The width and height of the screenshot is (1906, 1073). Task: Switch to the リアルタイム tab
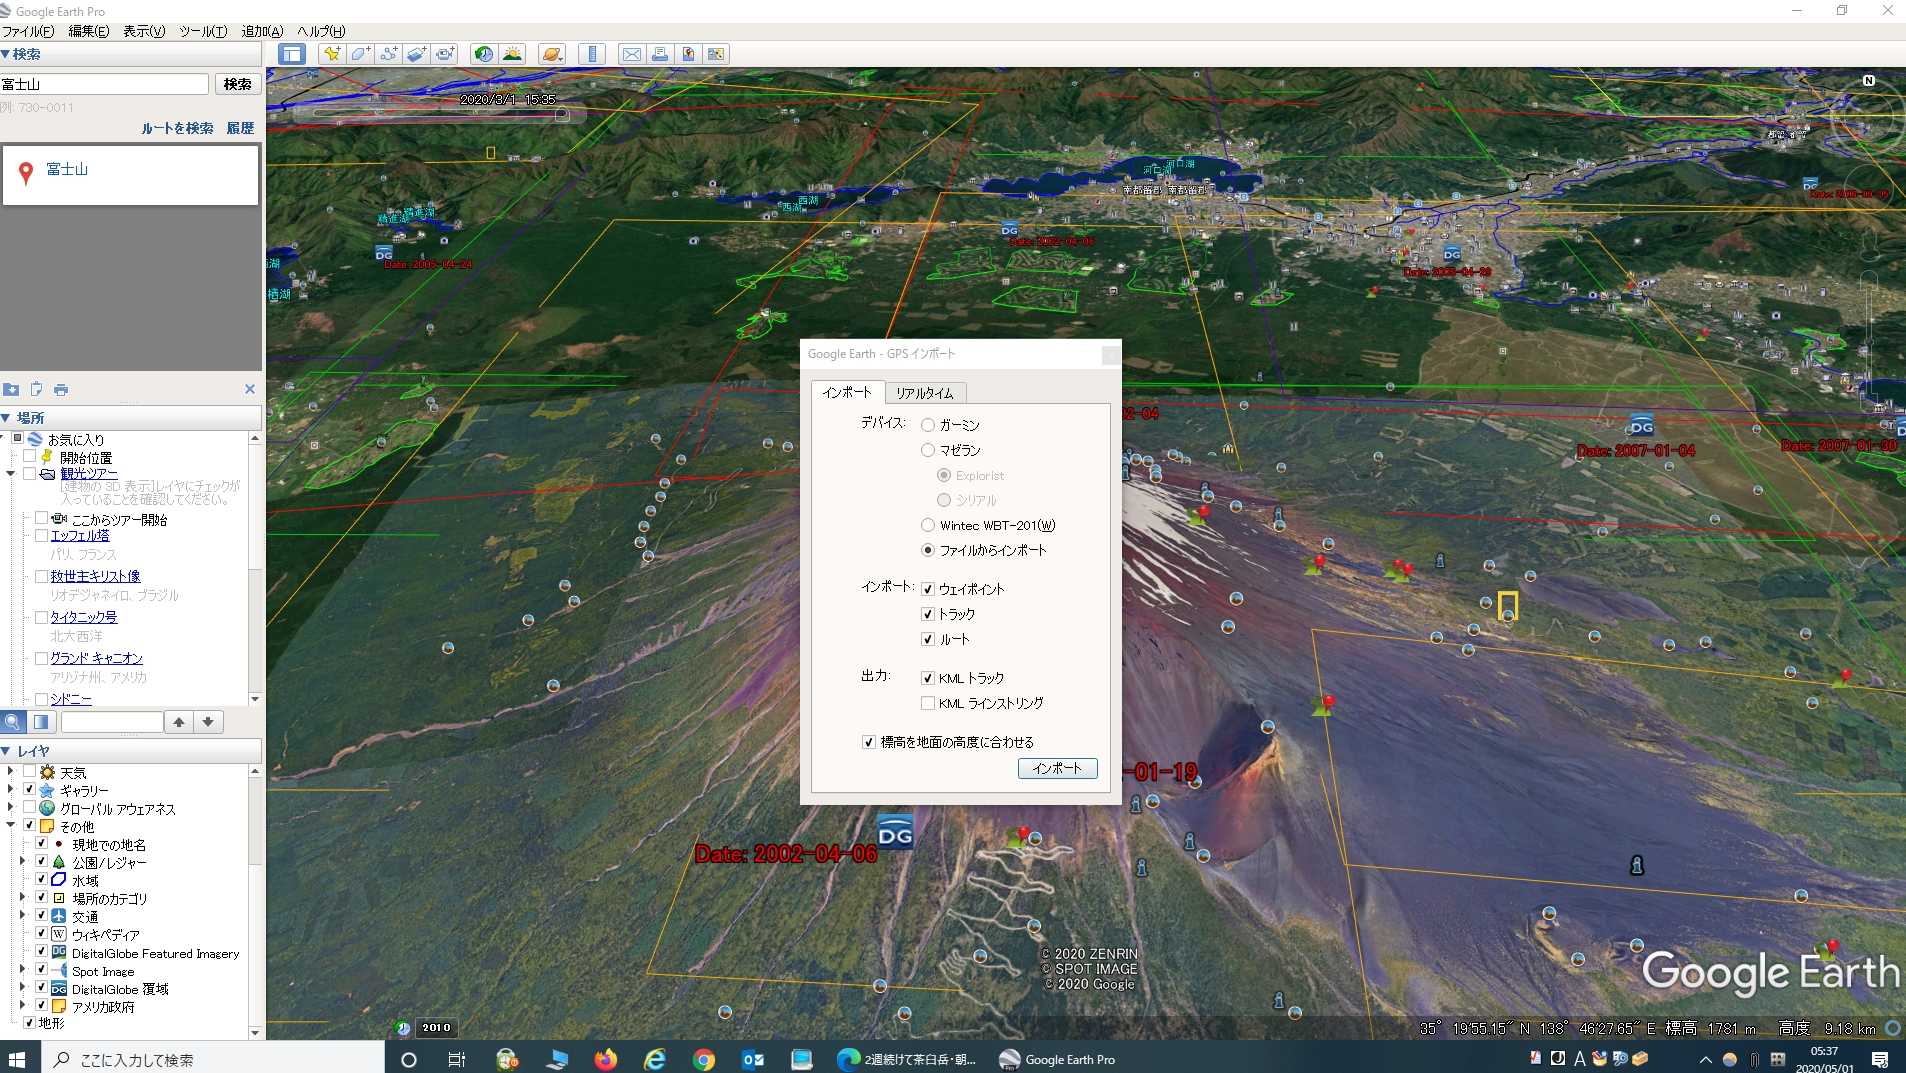pyautogui.click(x=924, y=393)
